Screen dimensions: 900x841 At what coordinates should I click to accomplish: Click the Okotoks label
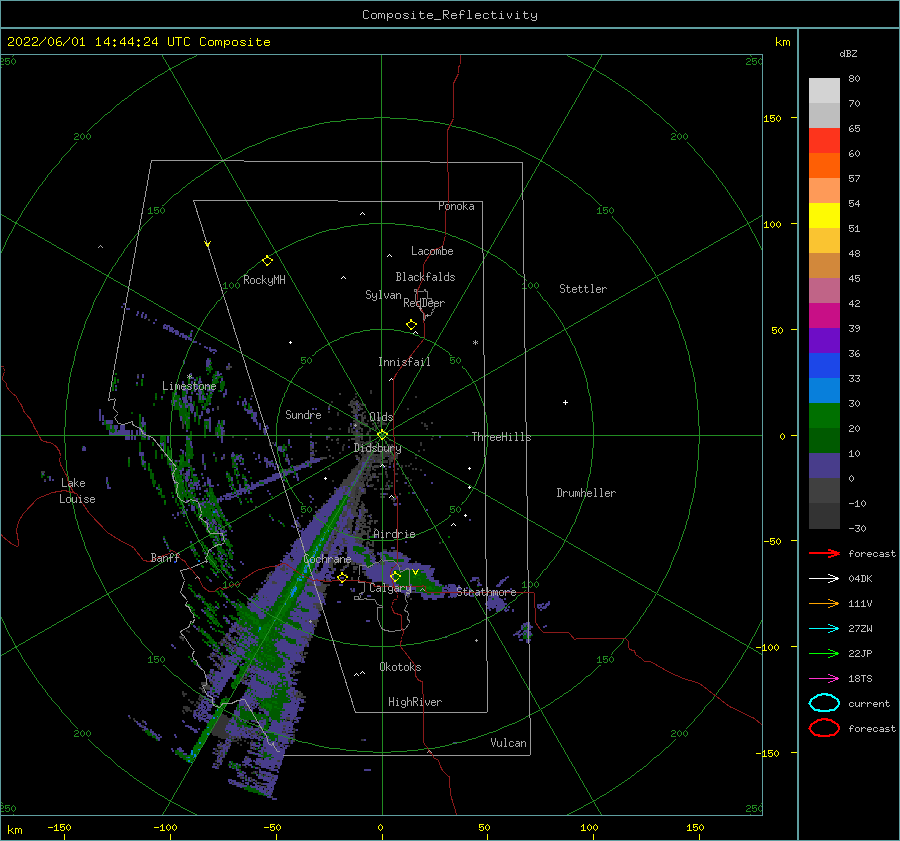[x=400, y=667]
